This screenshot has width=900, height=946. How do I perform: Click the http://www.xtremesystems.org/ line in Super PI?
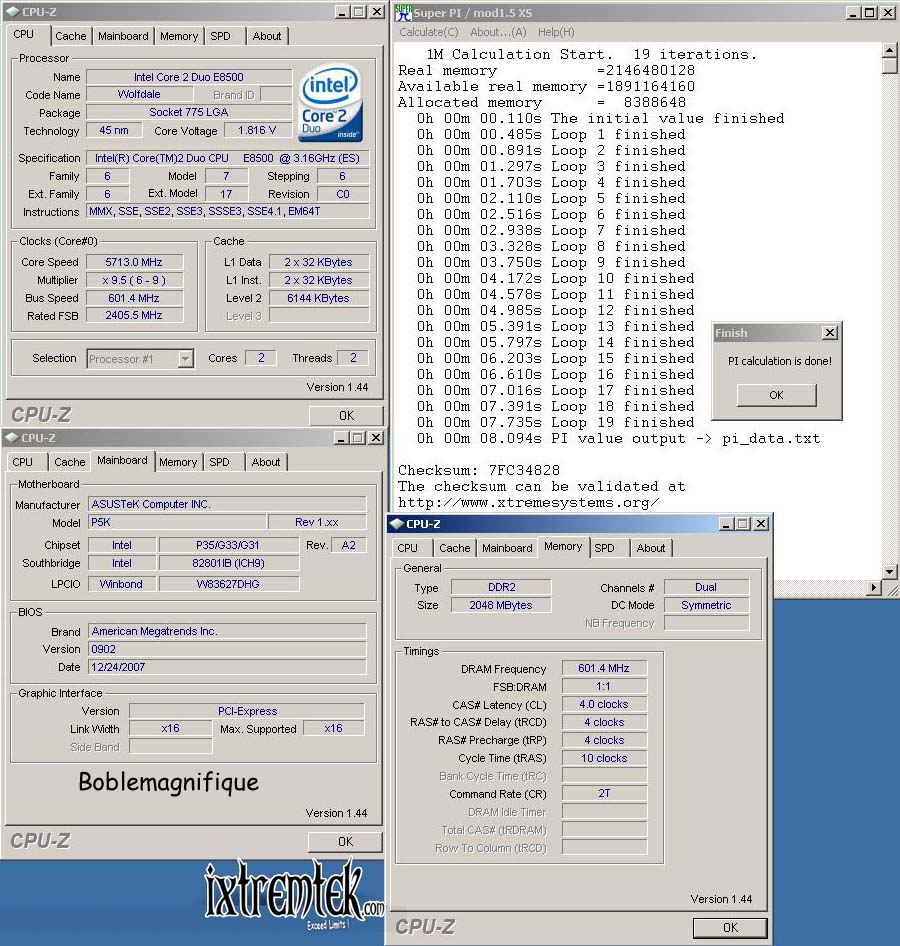point(529,503)
